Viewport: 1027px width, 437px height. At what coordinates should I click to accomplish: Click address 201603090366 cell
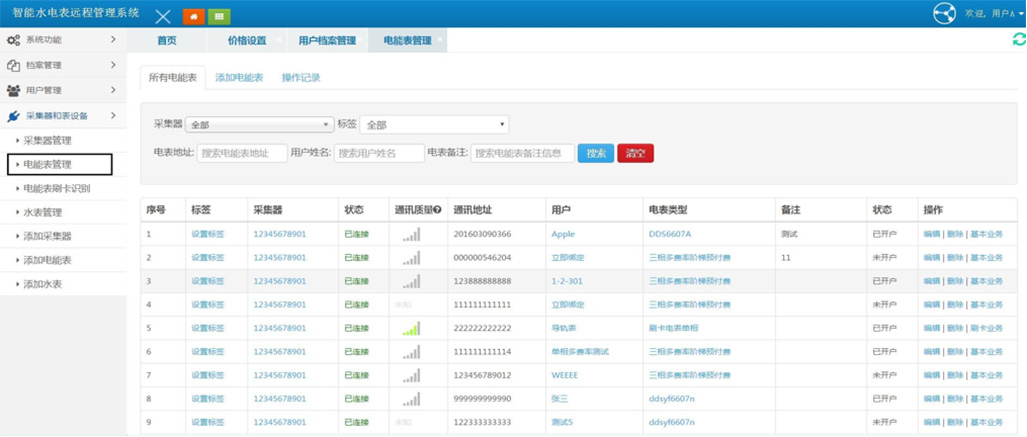(x=482, y=234)
